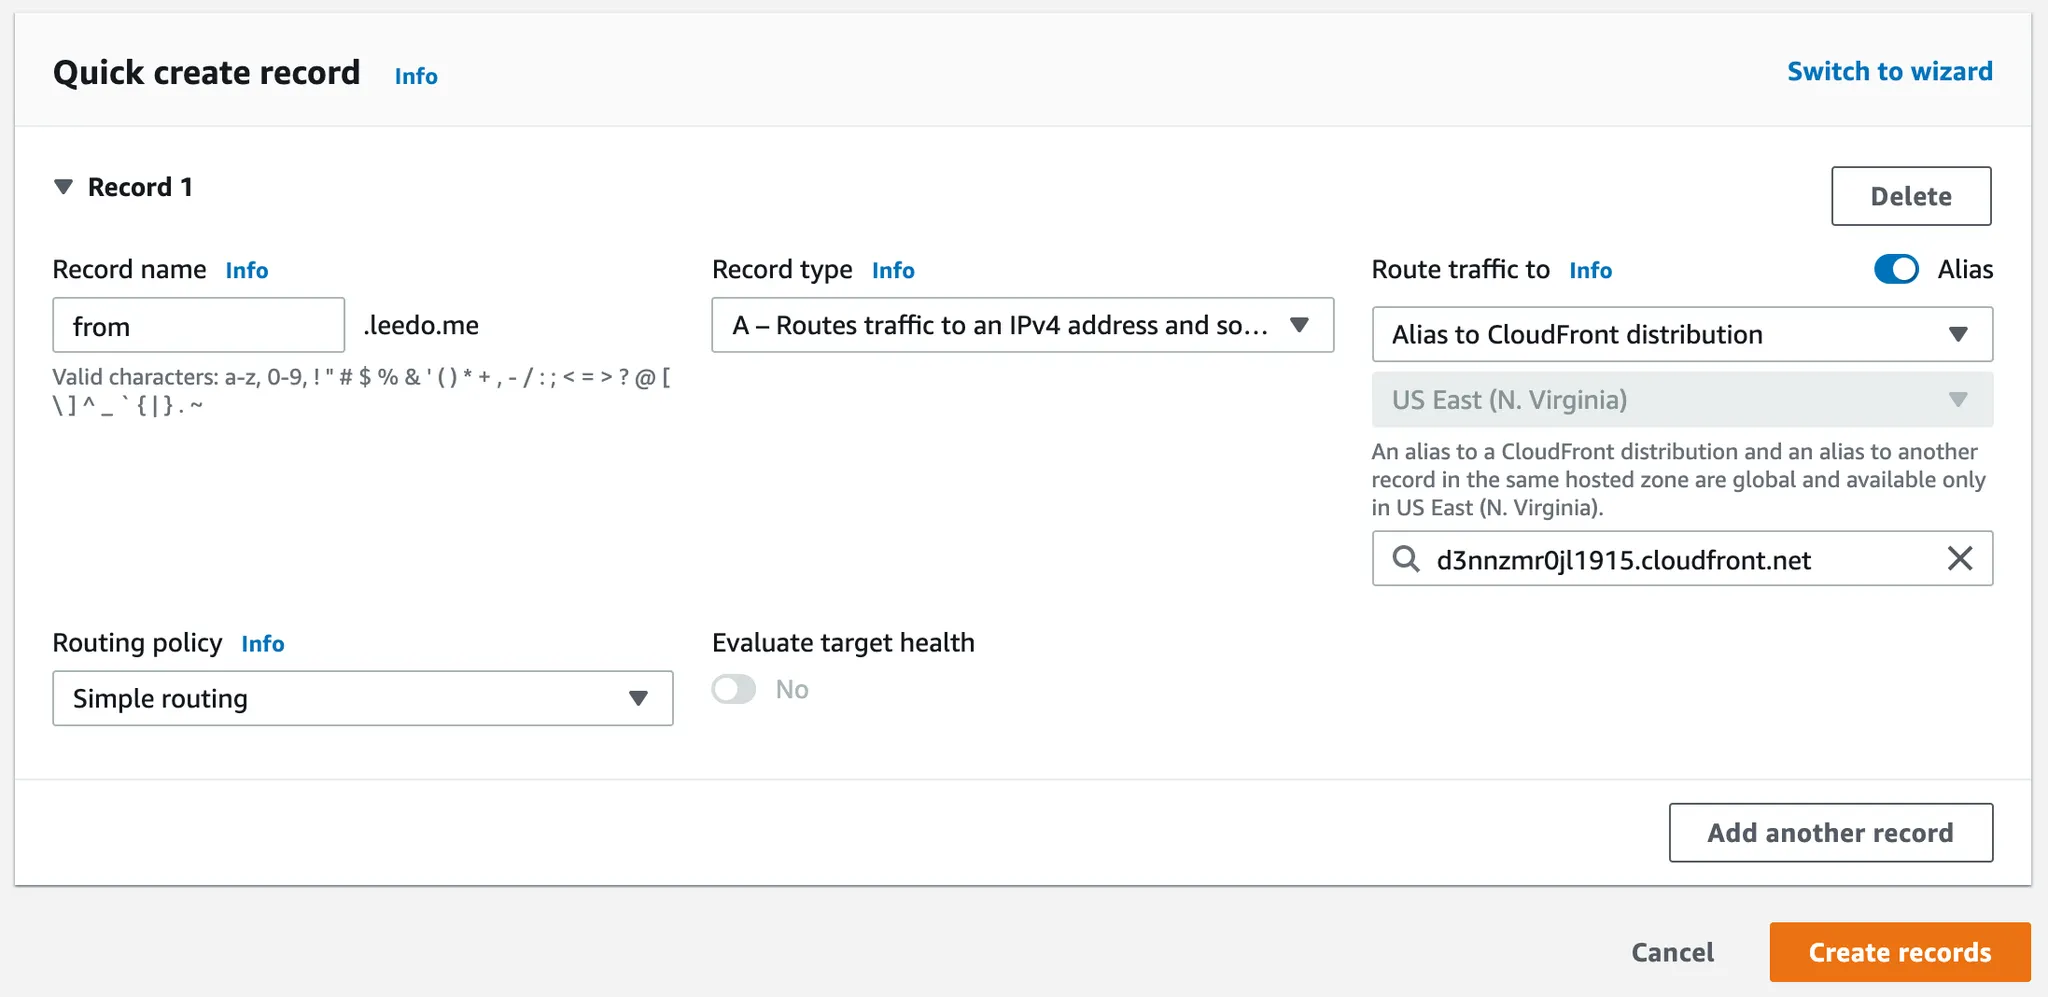Viewport: 2048px width, 997px height.
Task: Clear the CloudFront distribution search field
Action: point(1960,559)
